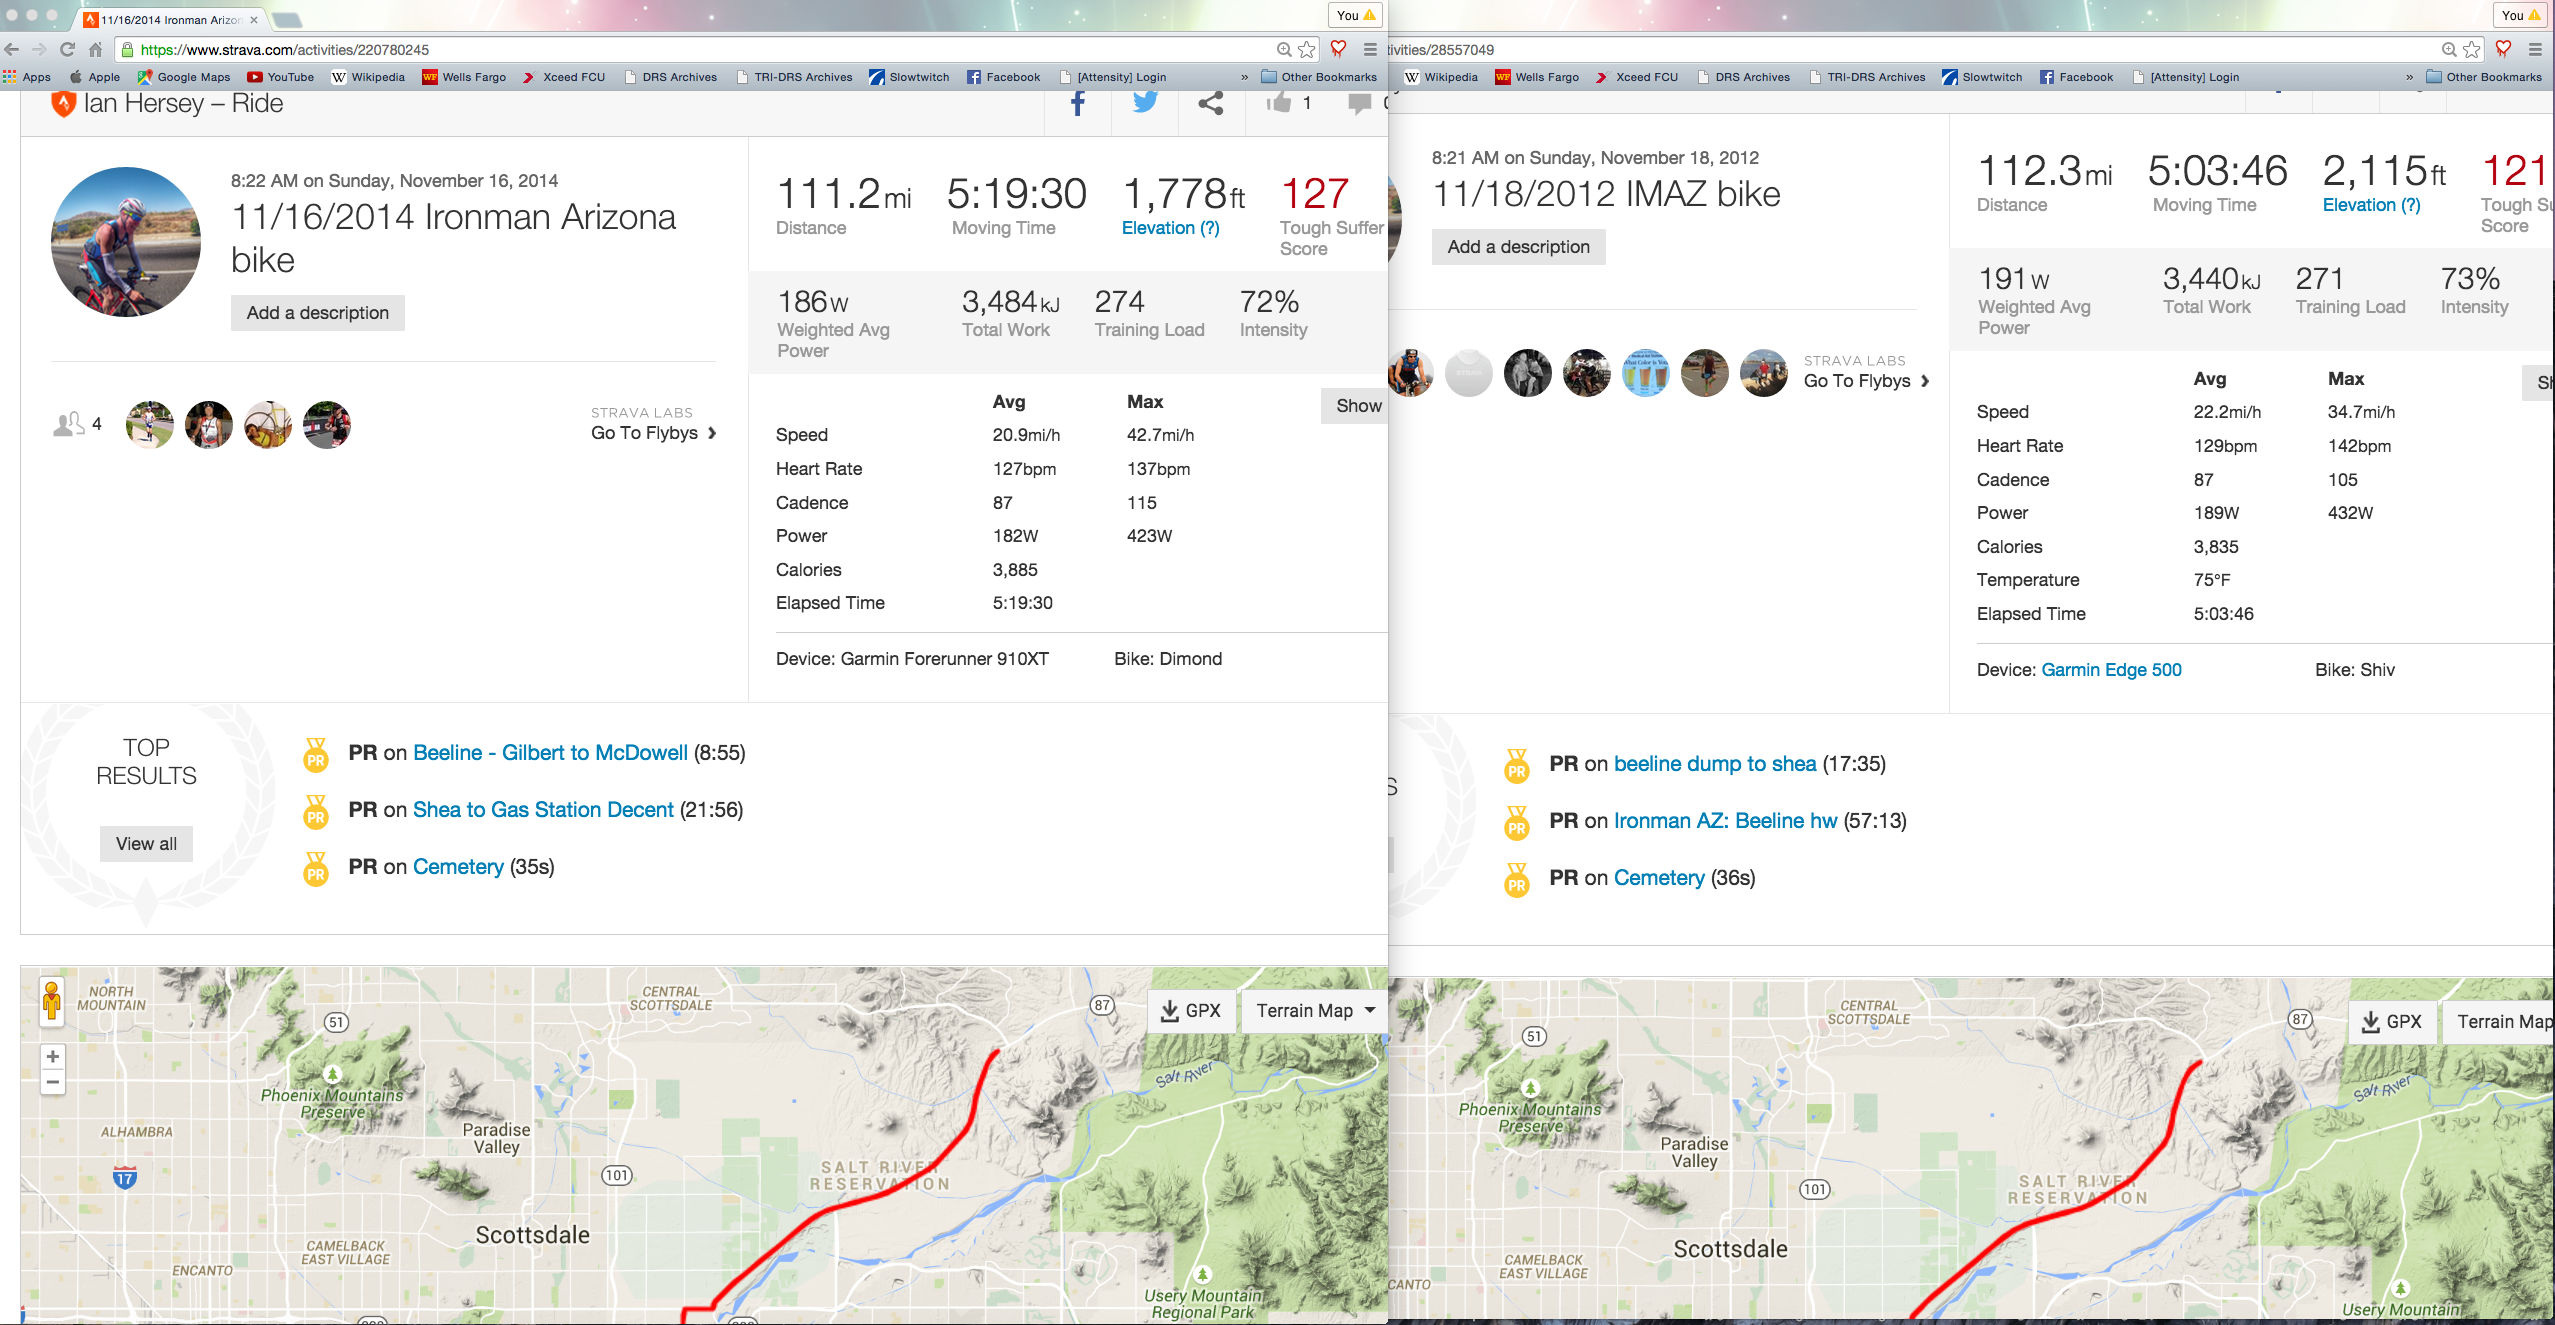Expand hidden bookmarks chevron in left window
Screen dimensions: 2555x1325
(1244, 77)
